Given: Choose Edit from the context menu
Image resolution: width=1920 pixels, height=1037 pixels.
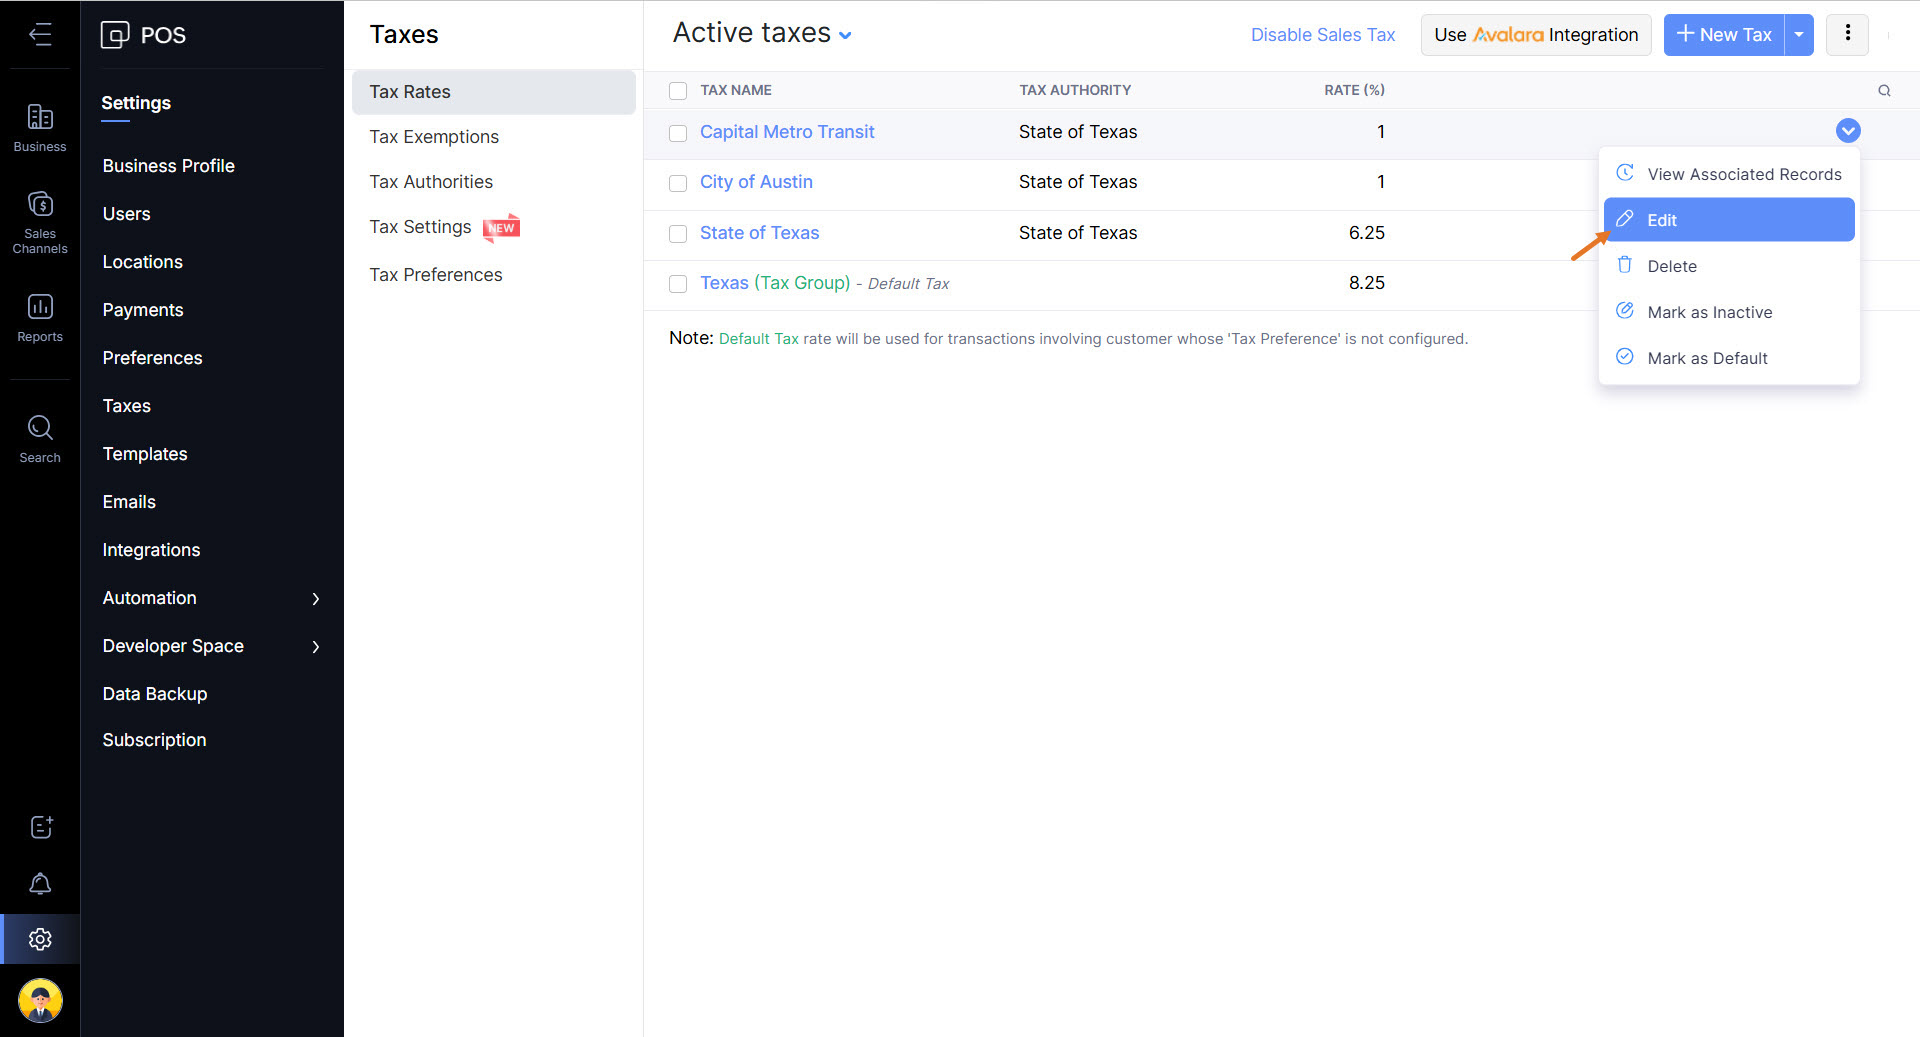Looking at the screenshot, I should click(x=1728, y=220).
